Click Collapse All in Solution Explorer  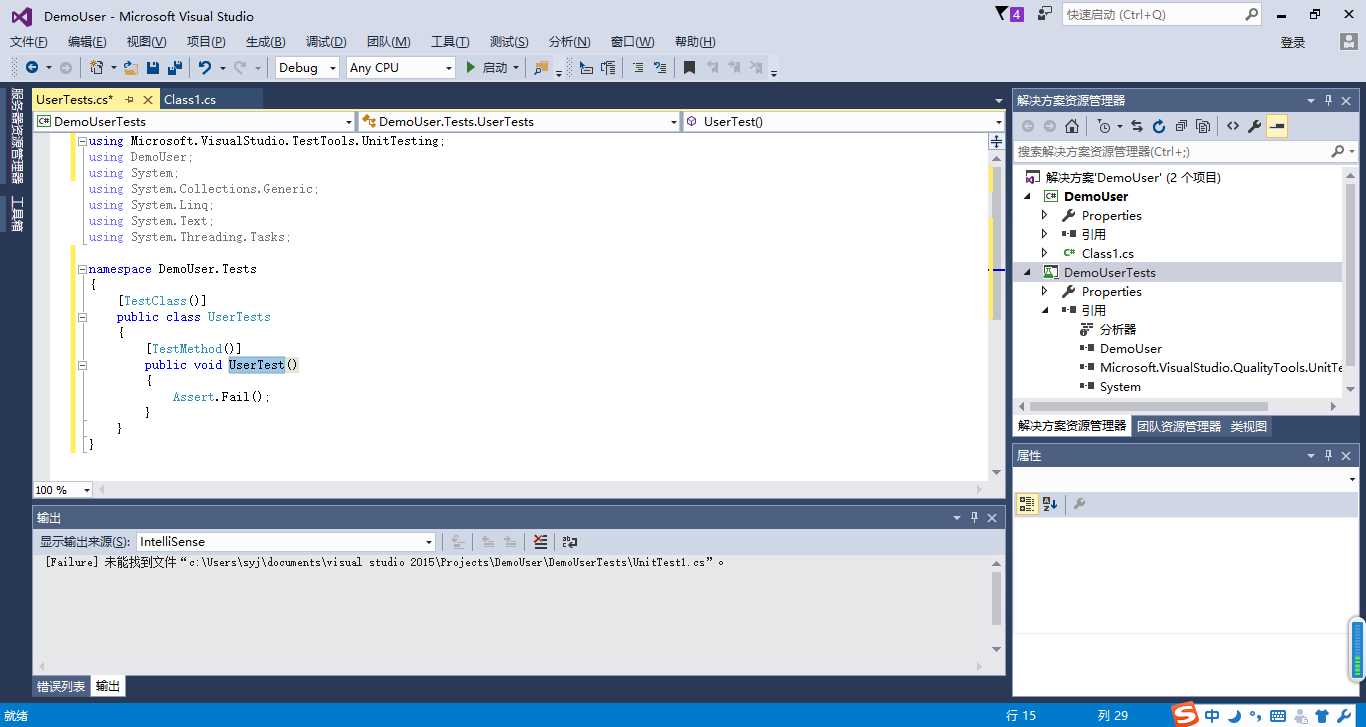click(1181, 126)
